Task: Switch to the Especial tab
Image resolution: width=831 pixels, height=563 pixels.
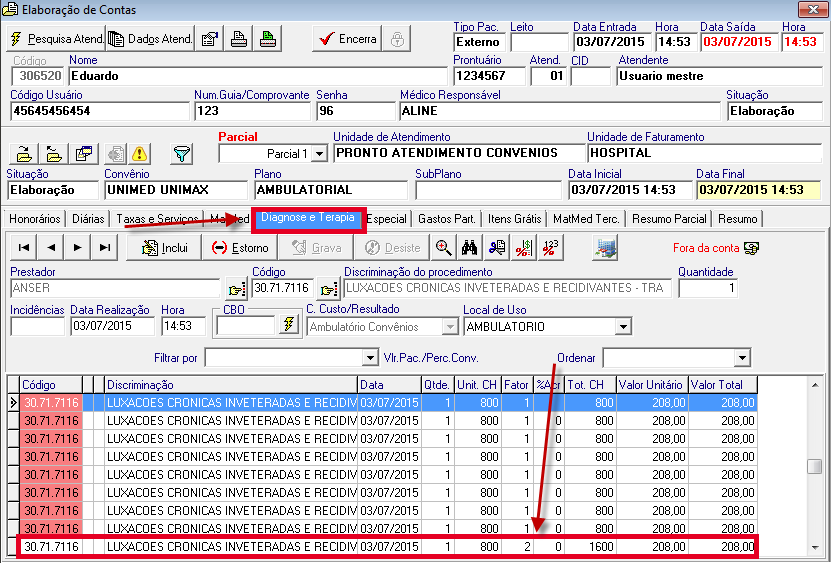Action: 387,218
